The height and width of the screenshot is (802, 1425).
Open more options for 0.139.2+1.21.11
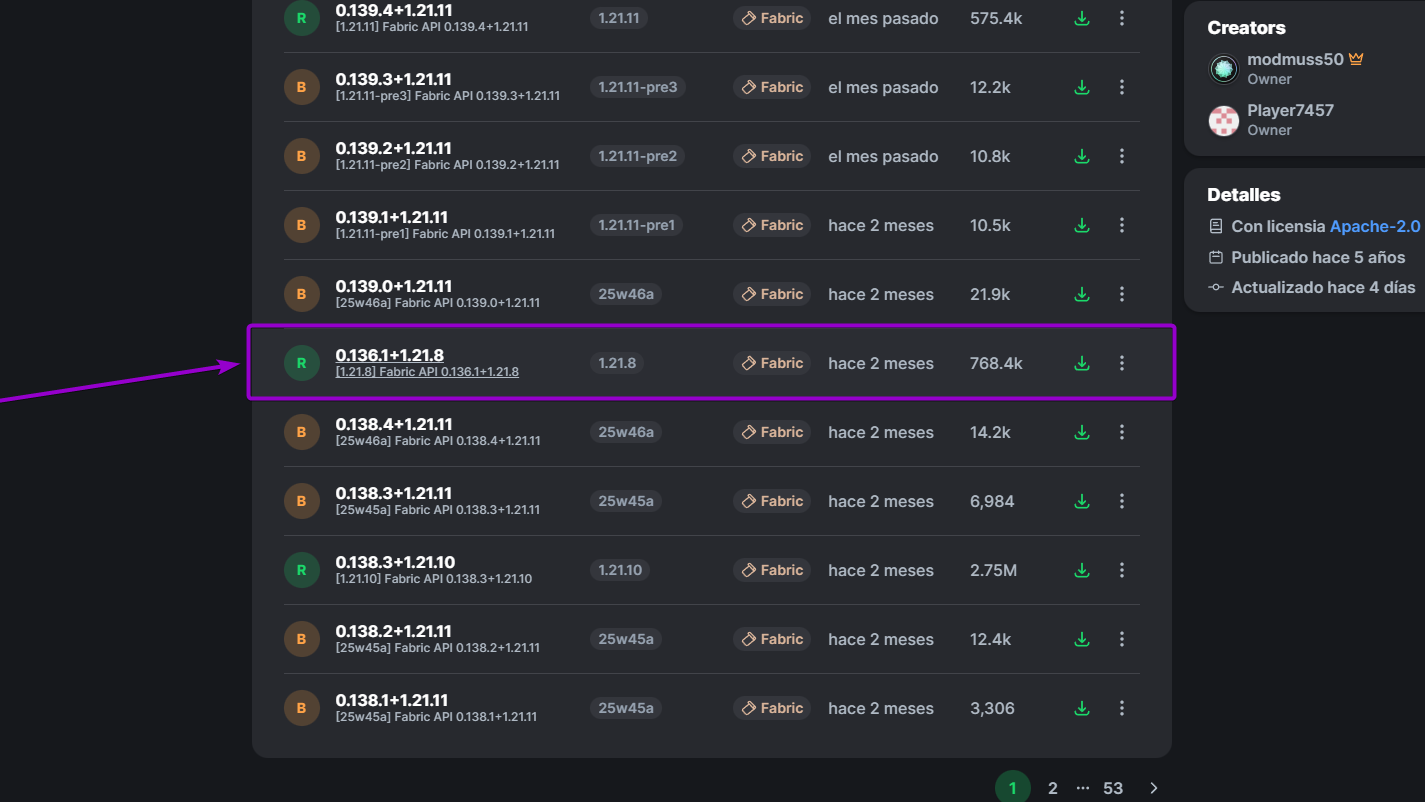click(1121, 156)
